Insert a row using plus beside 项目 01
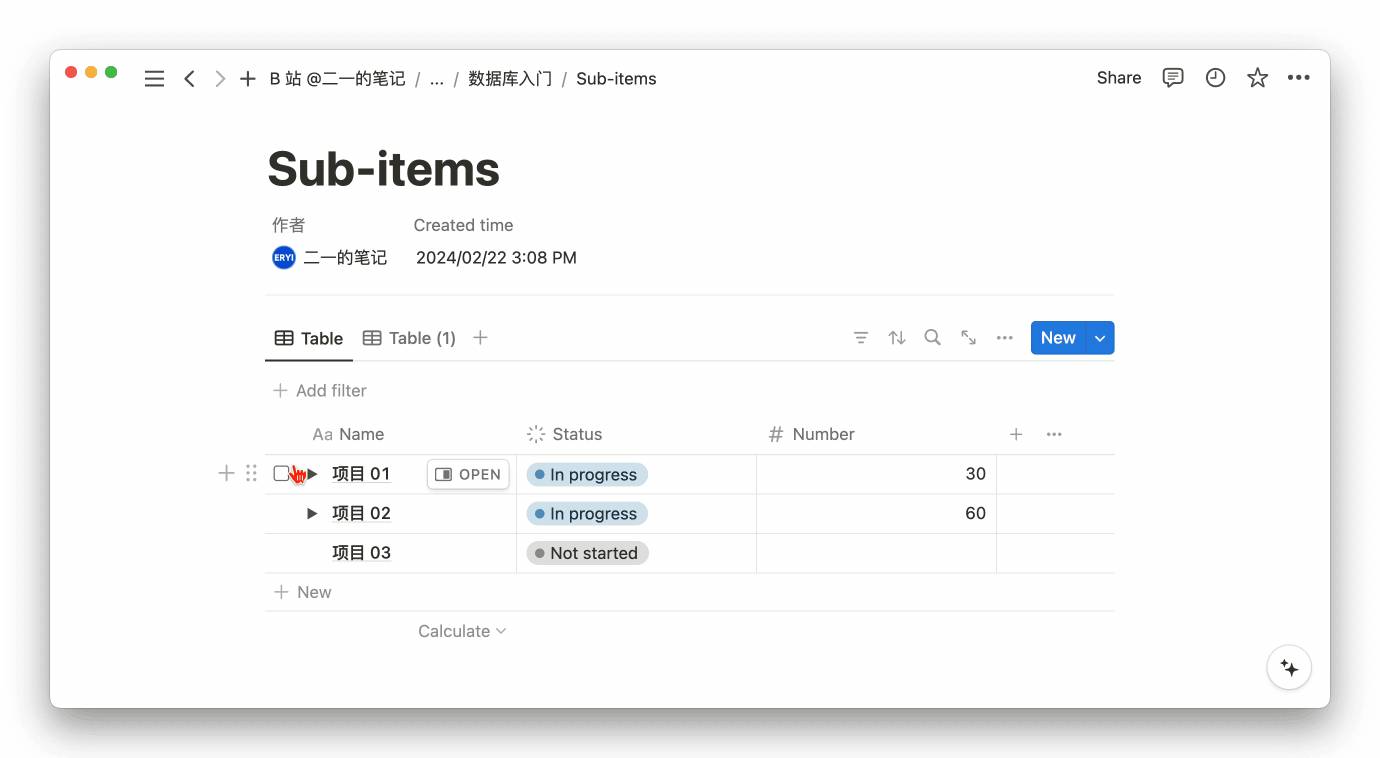Image resolution: width=1380 pixels, height=758 pixels. click(226, 473)
